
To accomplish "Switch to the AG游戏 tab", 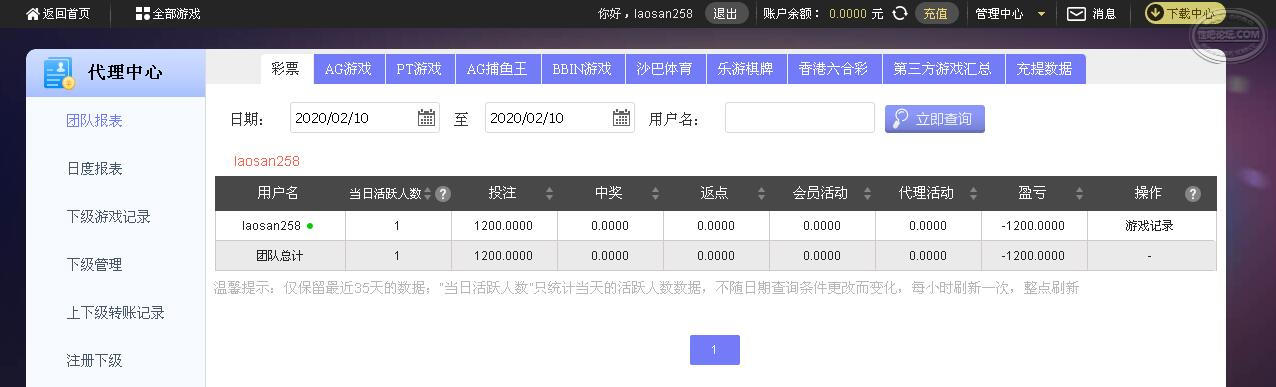I will tap(348, 69).
